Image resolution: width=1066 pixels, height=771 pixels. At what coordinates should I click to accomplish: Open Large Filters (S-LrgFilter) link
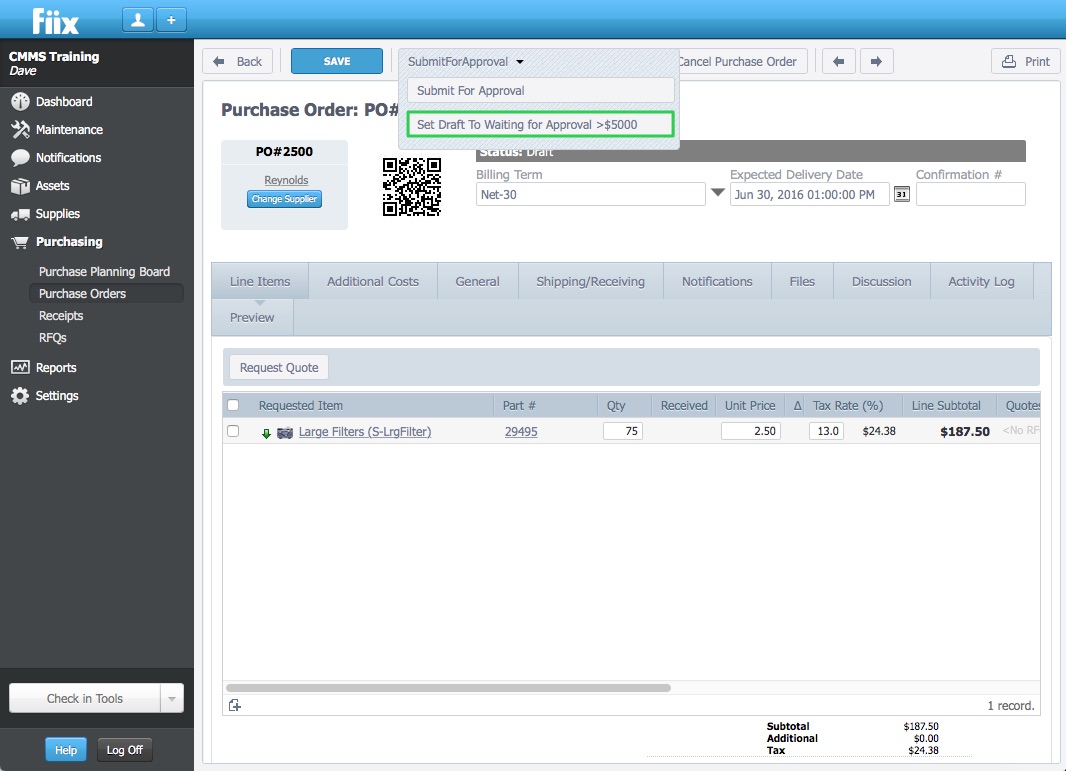365,432
